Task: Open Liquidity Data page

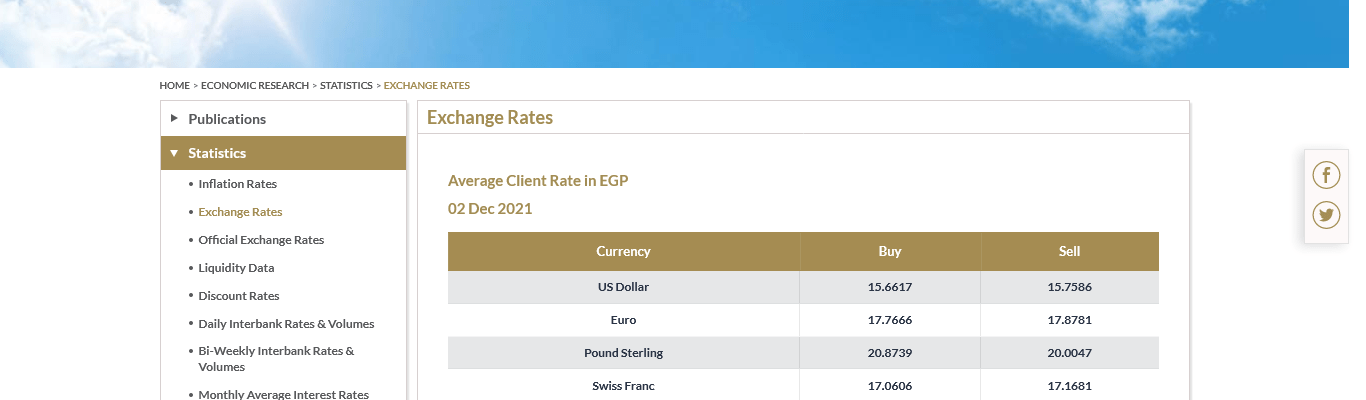Action: [x=236, y=268]
